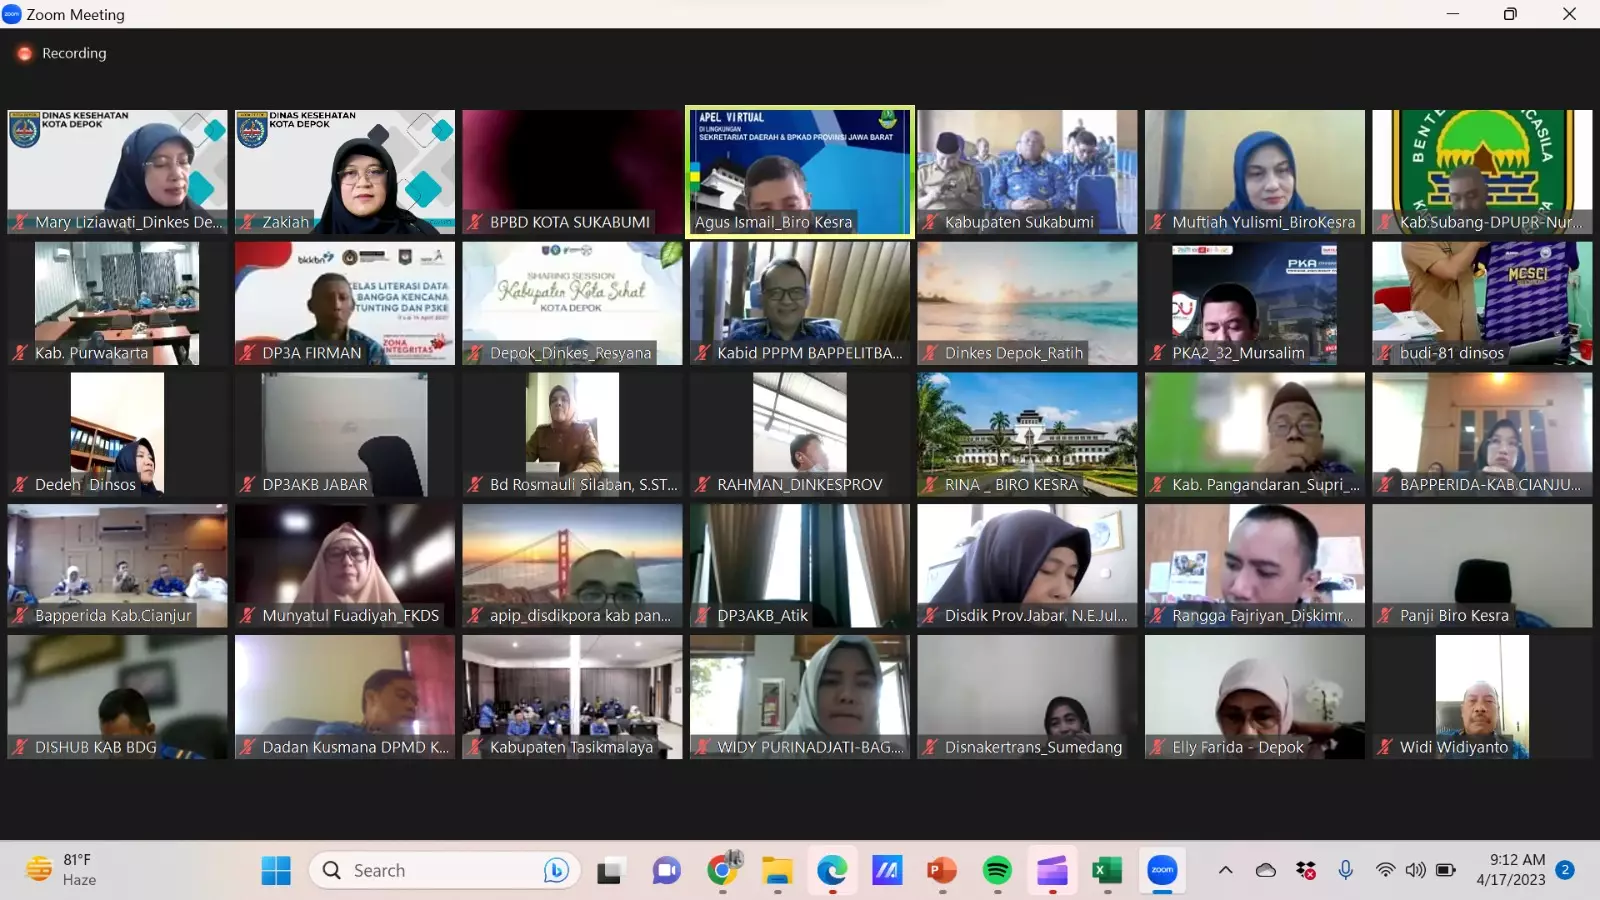The image size is (1600, 900).
Task: Toggle Task View on the taskbar
Action: click(610, 871)
